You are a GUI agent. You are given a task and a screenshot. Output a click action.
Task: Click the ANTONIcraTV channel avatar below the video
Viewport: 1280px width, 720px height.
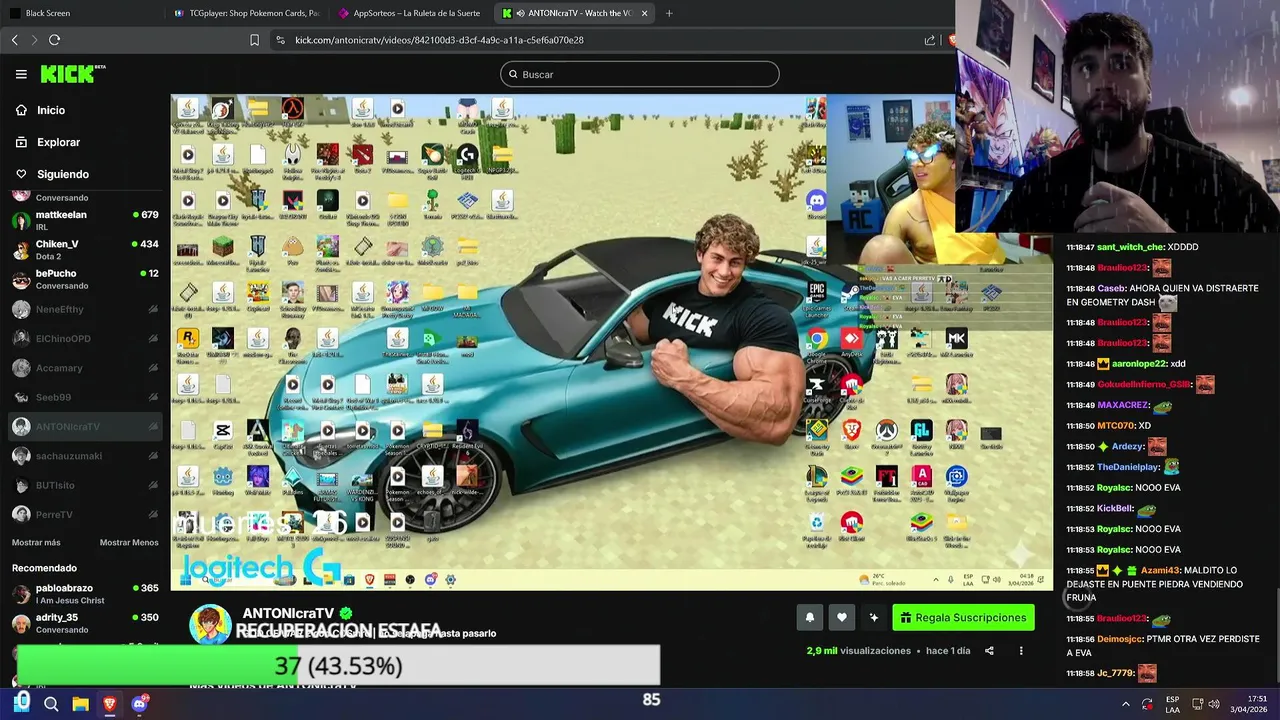click(211, 624)
